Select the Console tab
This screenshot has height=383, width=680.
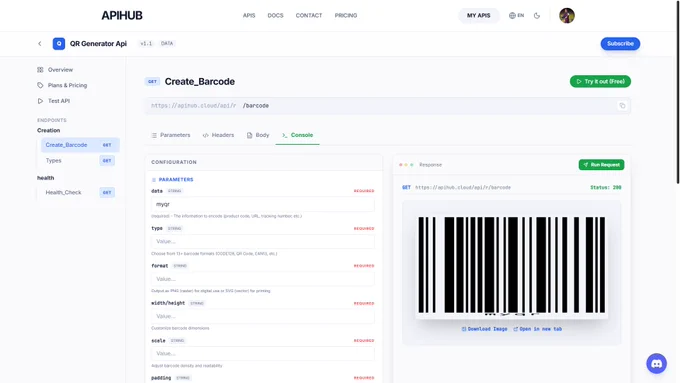tap(298, 135)
